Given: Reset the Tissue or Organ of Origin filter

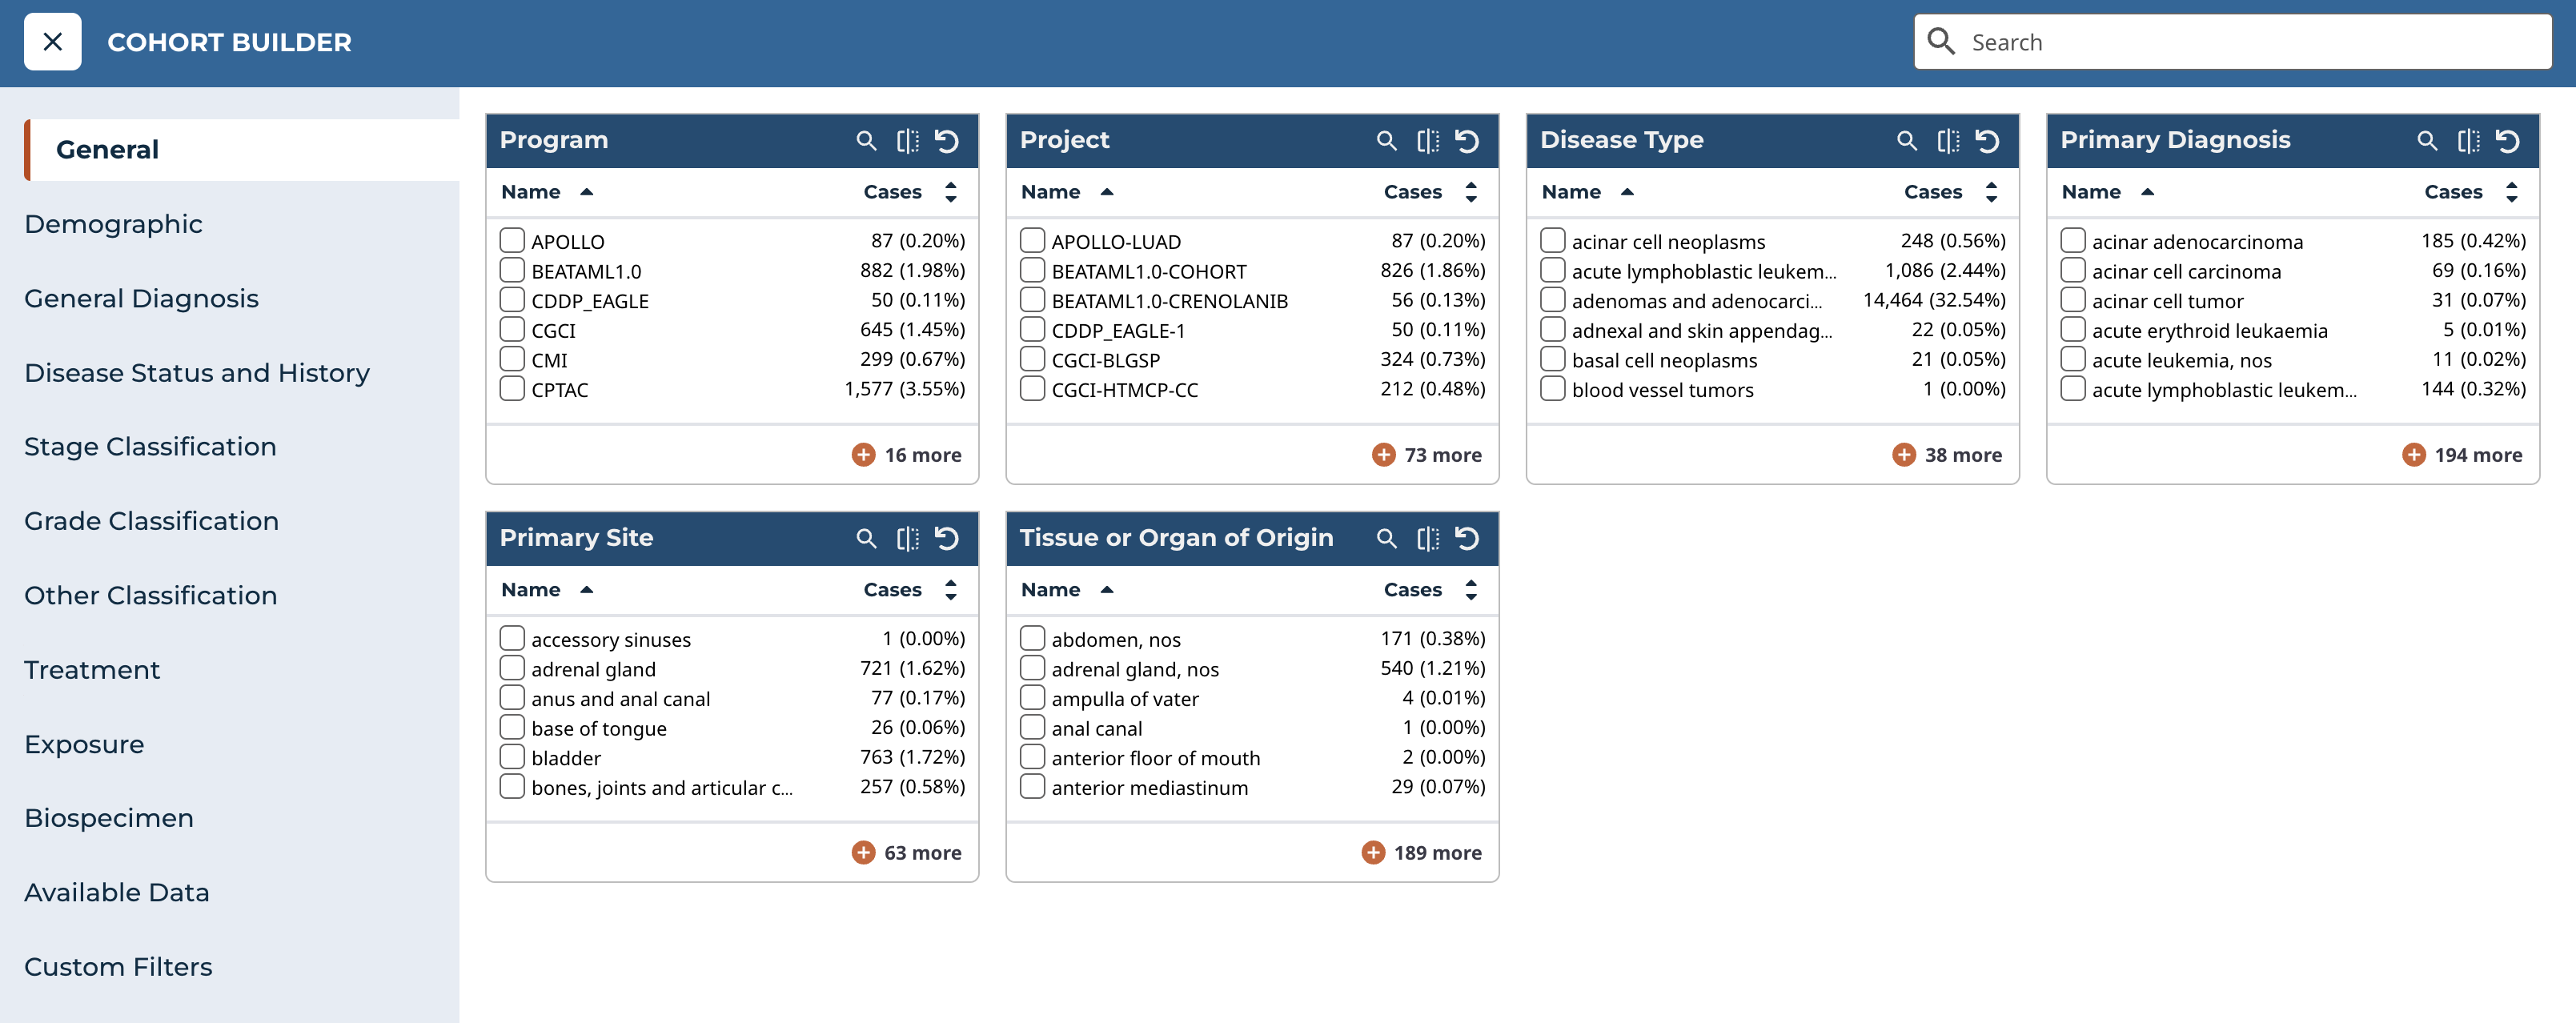Looking at the screenshot, I should pos(1467,539).
